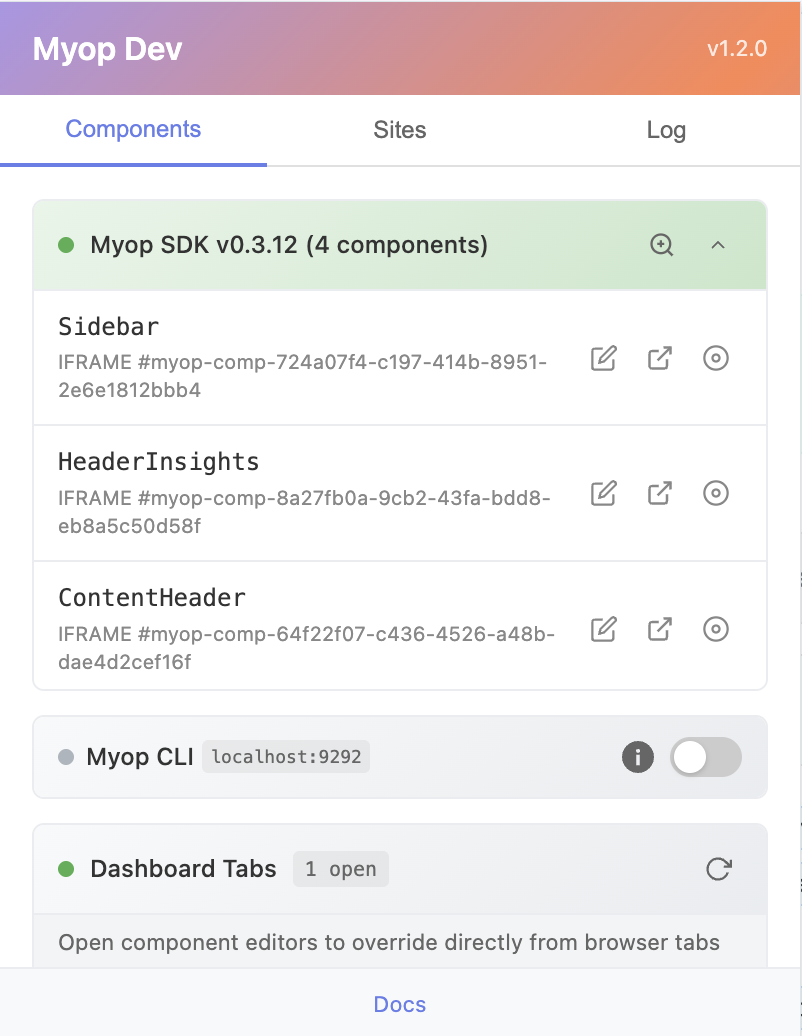Collapse the Myop SDK components section
Image resolution: width=802 pixels, height=1036 pixels.
pyautogui.click(x=717, y=245)
